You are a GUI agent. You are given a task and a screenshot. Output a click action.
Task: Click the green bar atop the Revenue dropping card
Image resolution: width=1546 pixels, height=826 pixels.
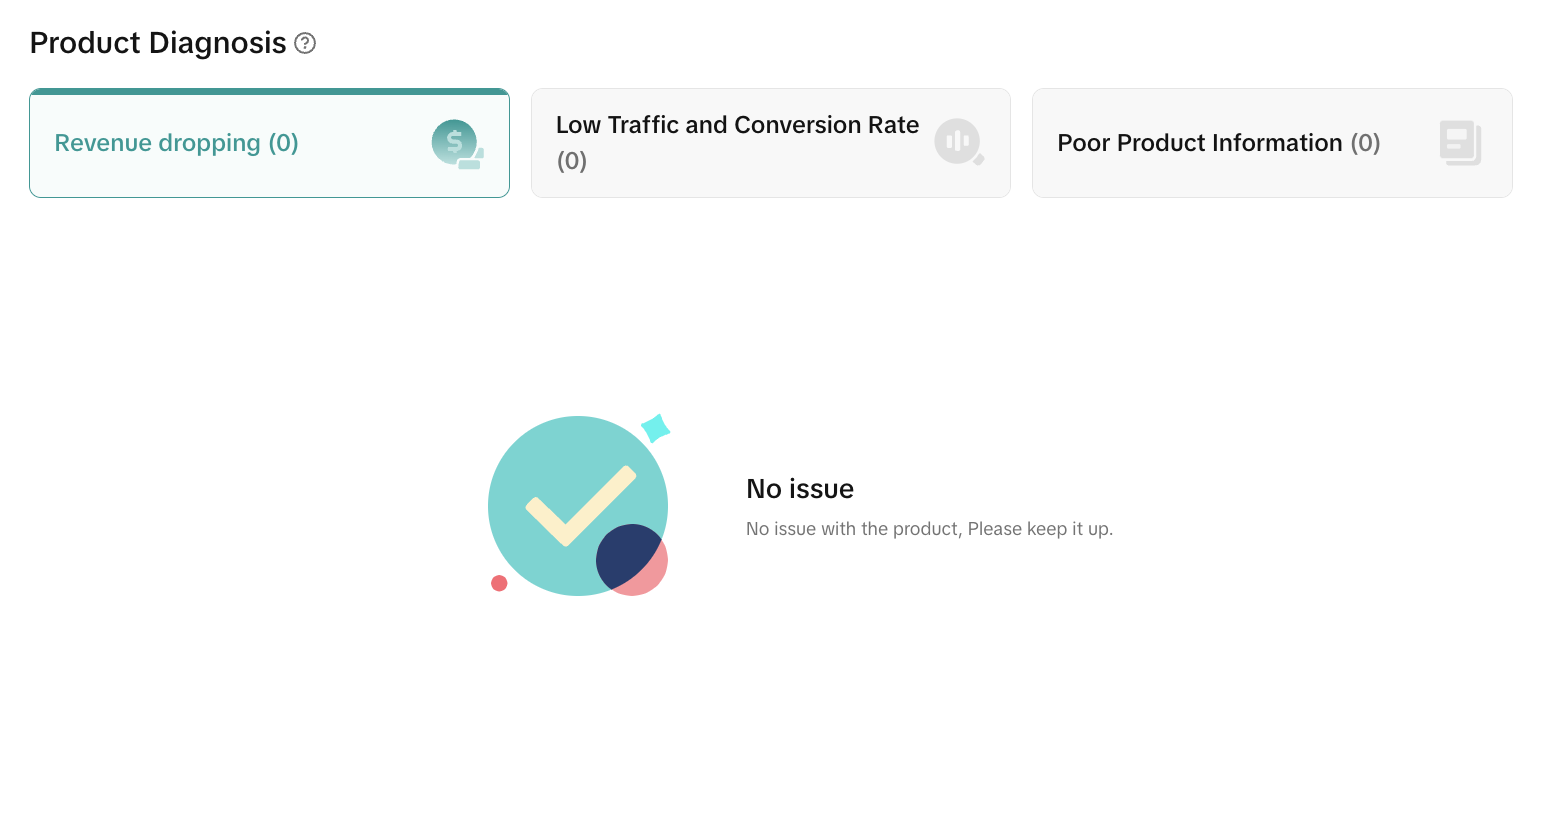click(x=269, y=92)
